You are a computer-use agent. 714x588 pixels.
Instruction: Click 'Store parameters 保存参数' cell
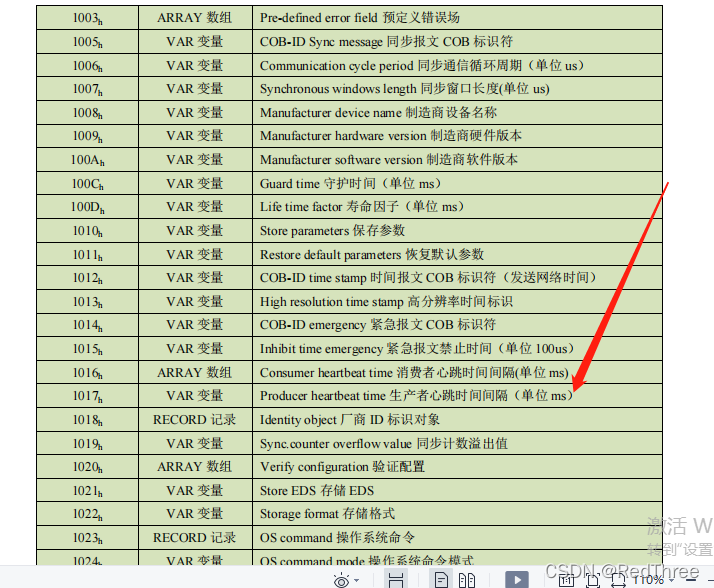coord(457,231)
